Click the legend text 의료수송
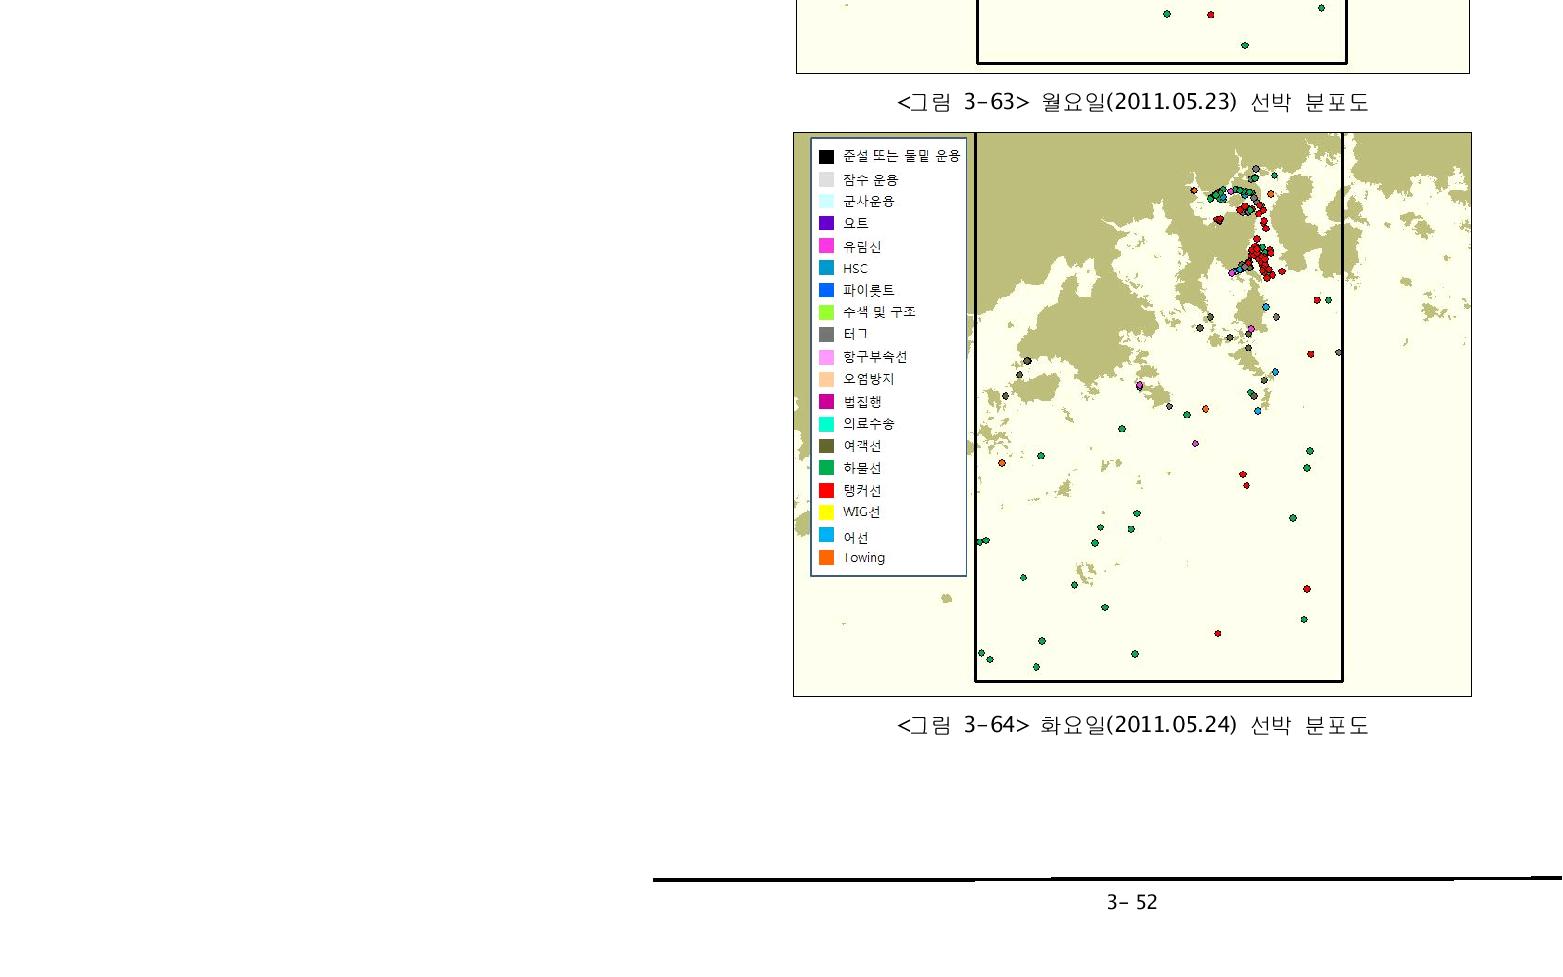This screenshot has width=1563, height=977. click(x=868, y=424)
